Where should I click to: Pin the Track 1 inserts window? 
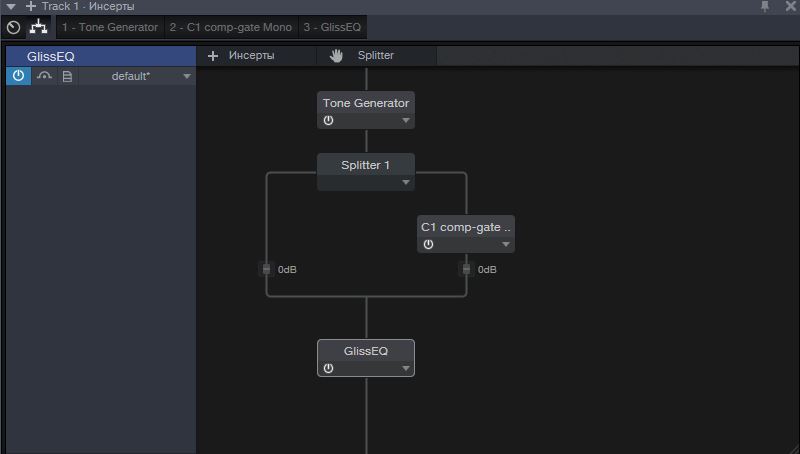tap(765, 6)
